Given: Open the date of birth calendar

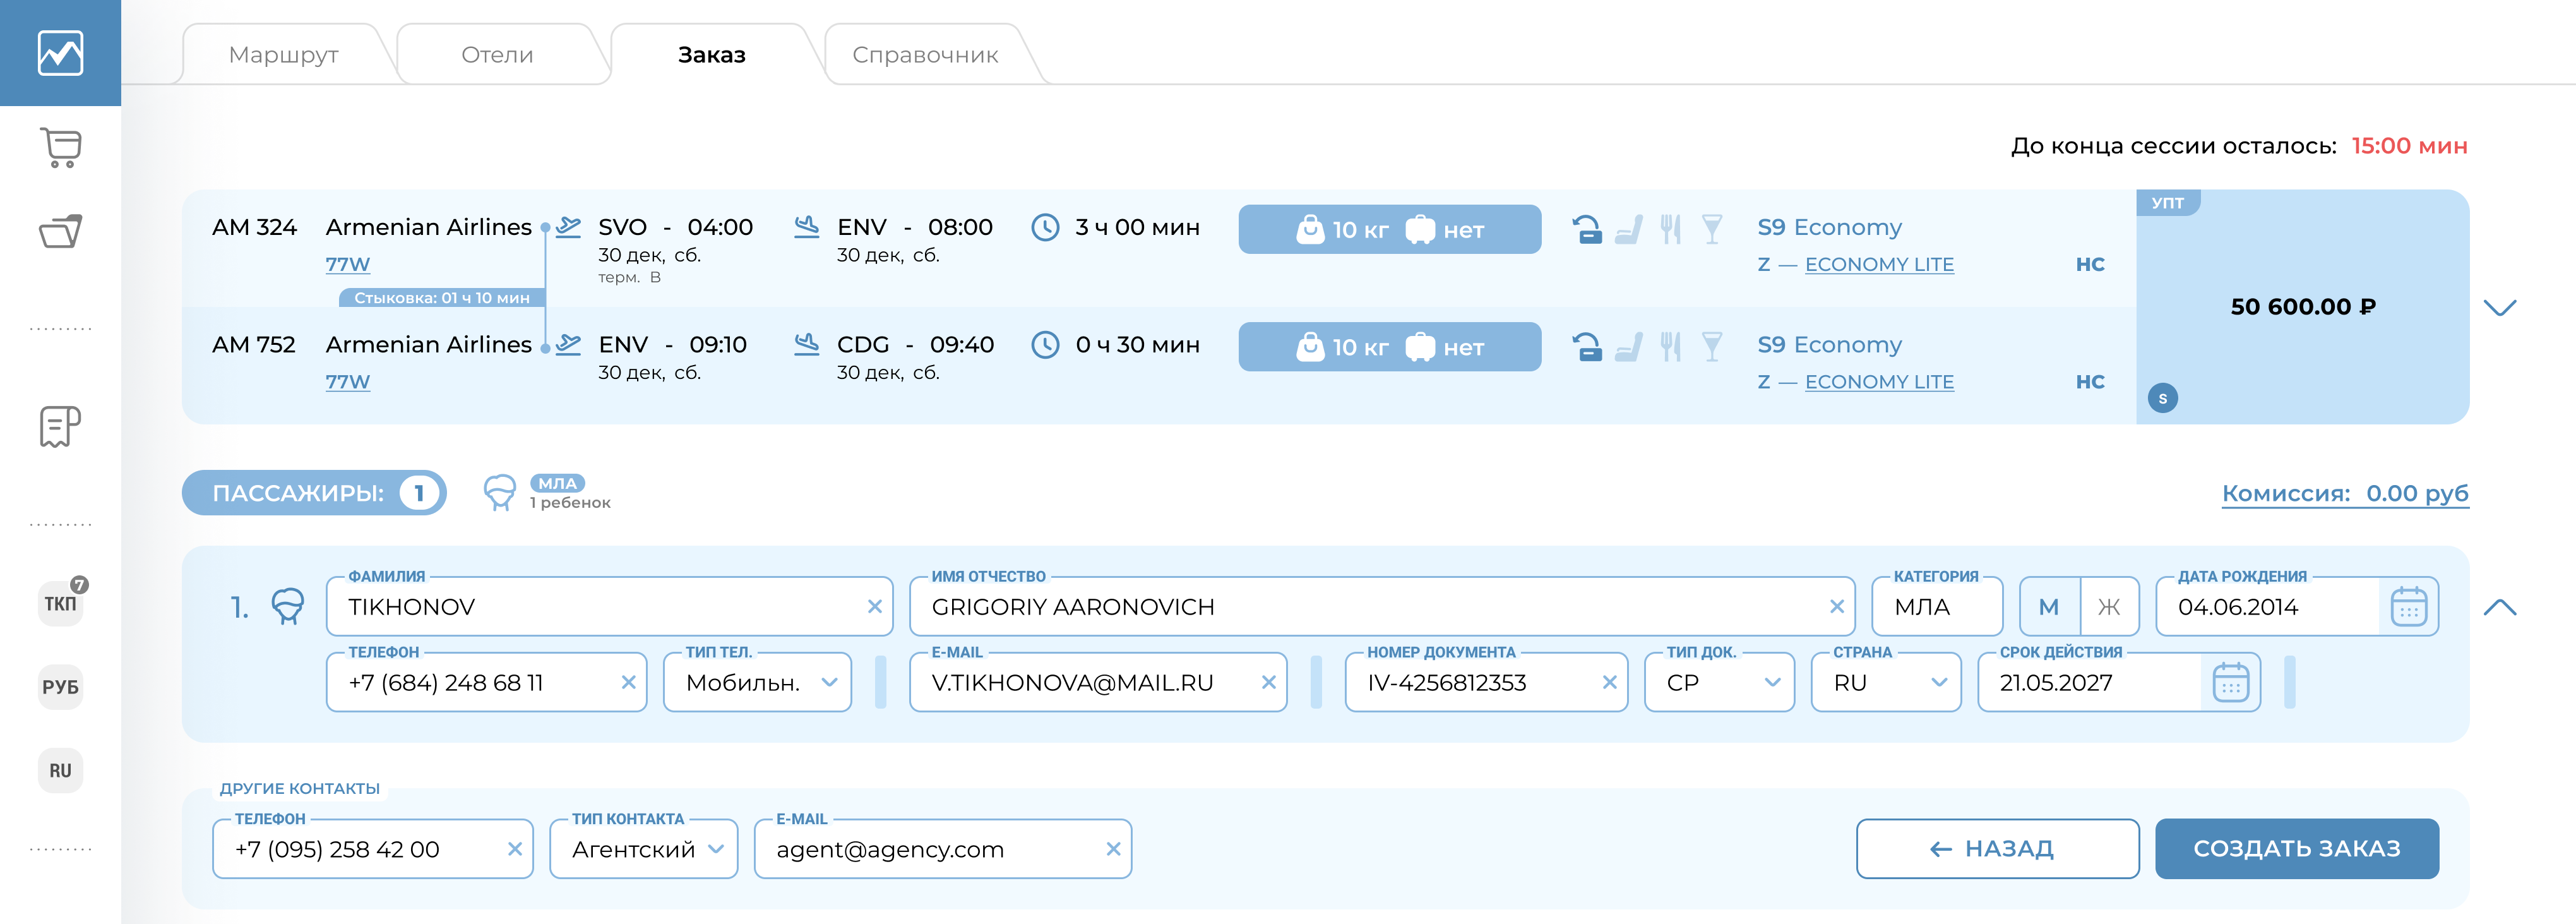Looking at the screenshot, I should [x=2408, y=607].
